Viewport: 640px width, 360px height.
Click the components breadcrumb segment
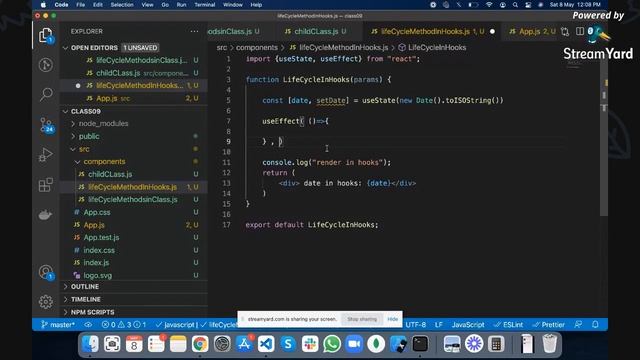pyautogui.click(x=256, y=48)
